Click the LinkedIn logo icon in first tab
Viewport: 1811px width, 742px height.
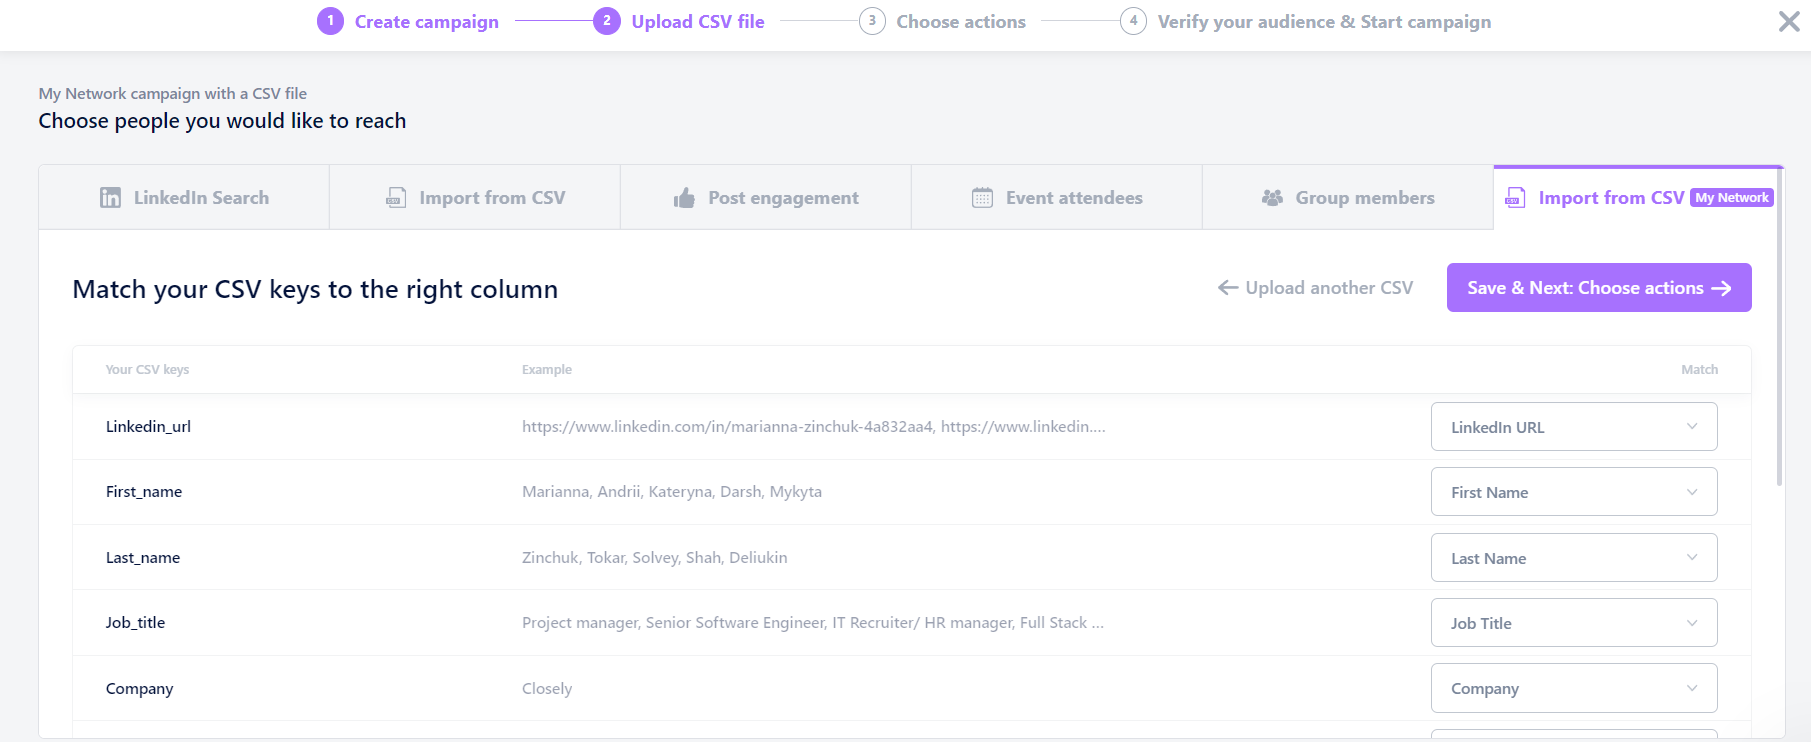110,198
